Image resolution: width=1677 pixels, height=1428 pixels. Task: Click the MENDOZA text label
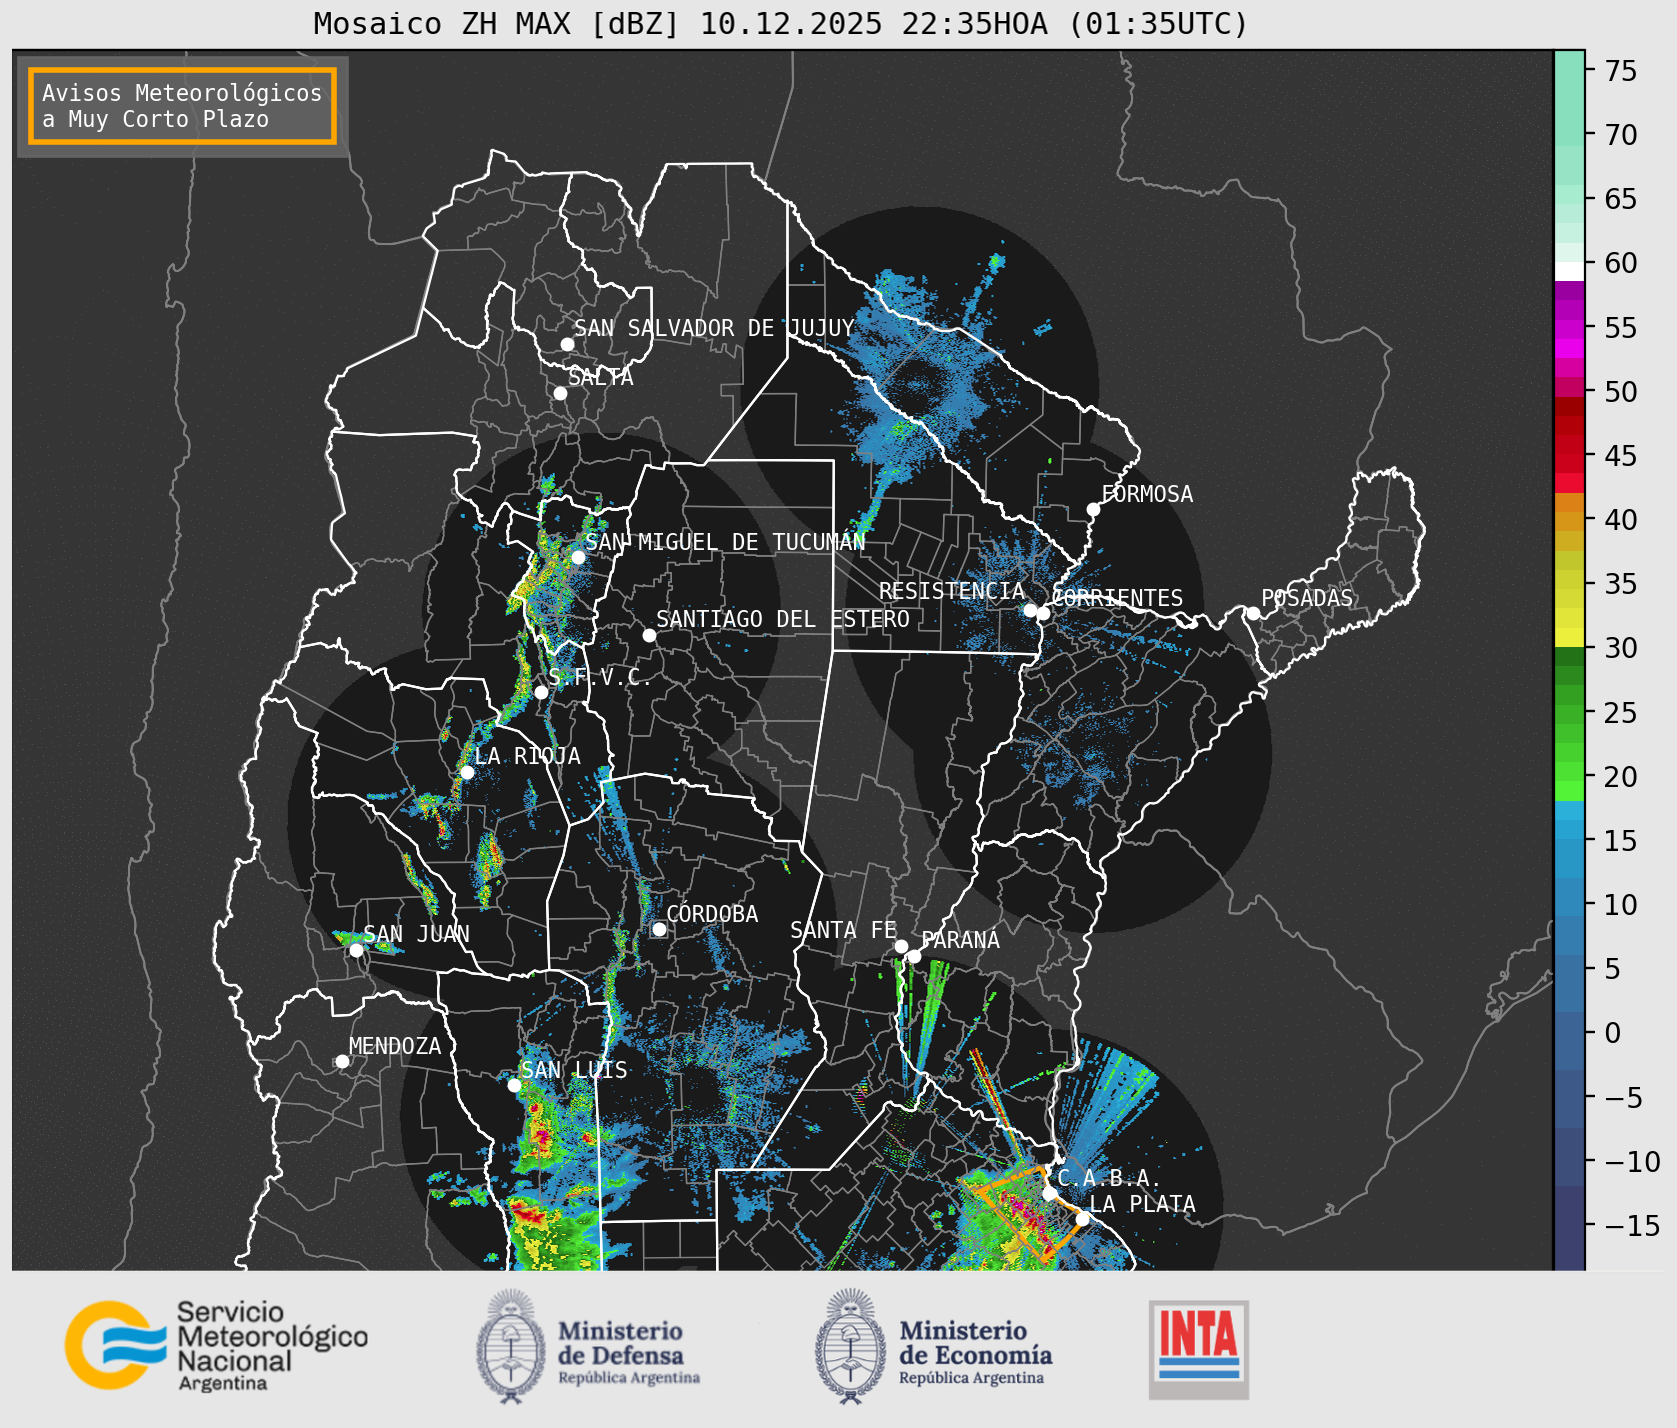tap(395, 1046)
